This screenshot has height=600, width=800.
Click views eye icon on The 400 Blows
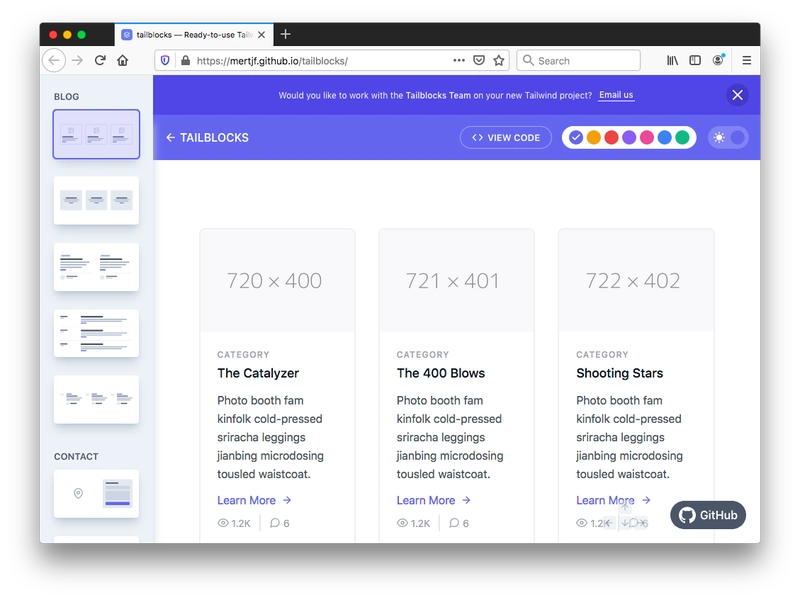point(403,523)
